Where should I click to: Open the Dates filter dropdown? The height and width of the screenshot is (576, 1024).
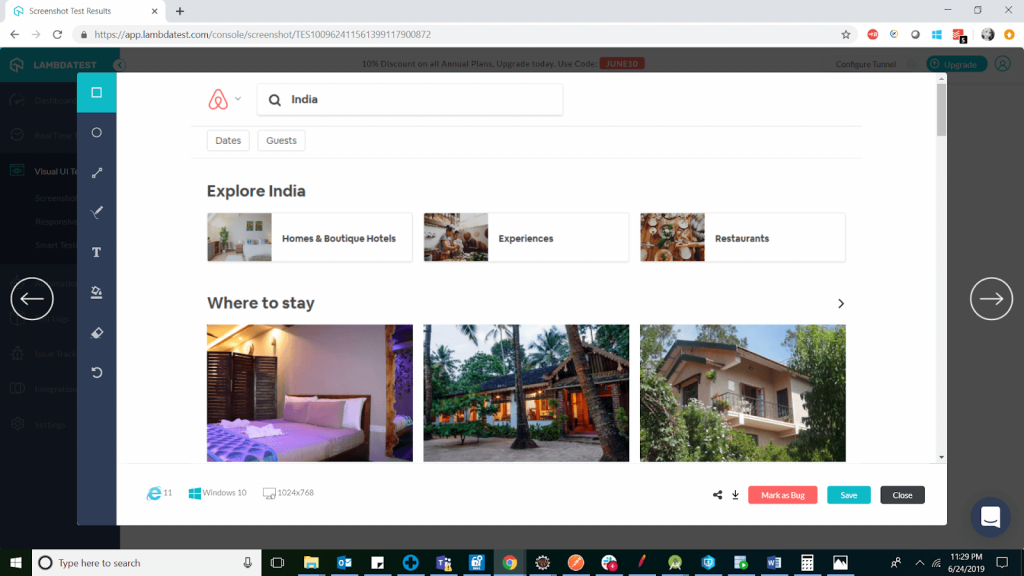tap(228, 141)
